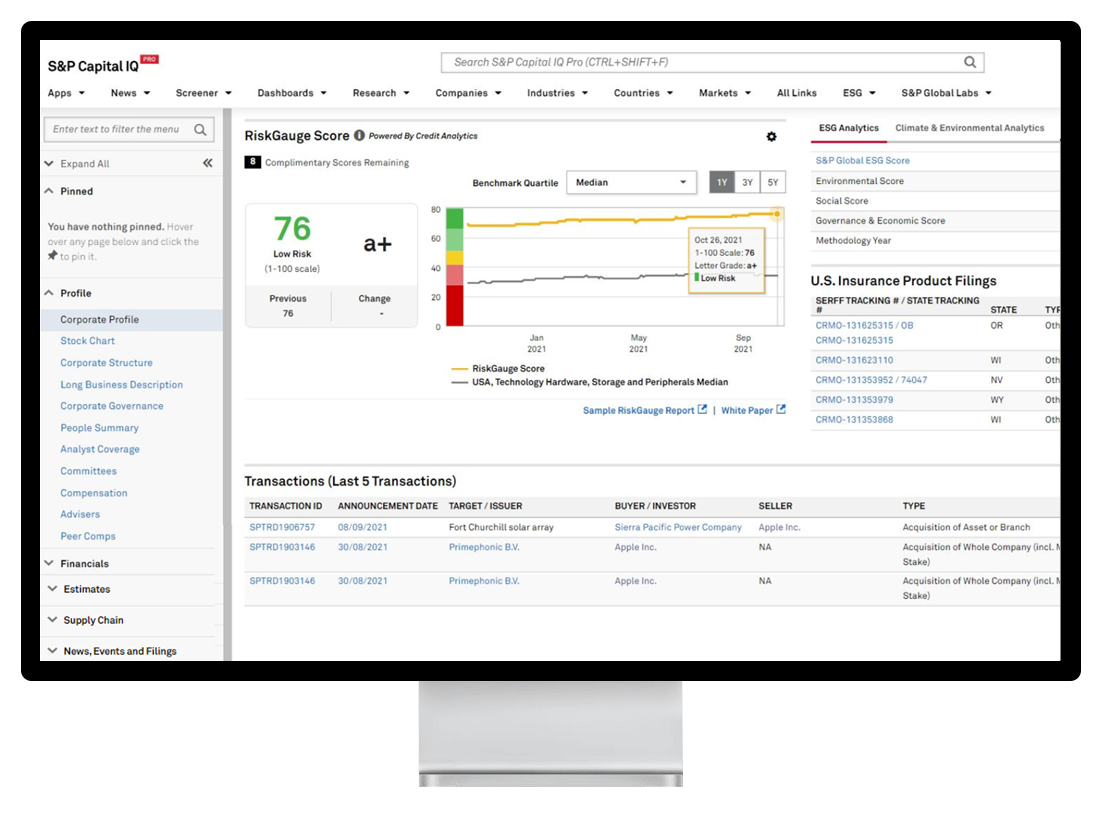Open Corporate Structure in the sidebar
The height and width of the screenshot is (820, 1100).
click(106, 363)
